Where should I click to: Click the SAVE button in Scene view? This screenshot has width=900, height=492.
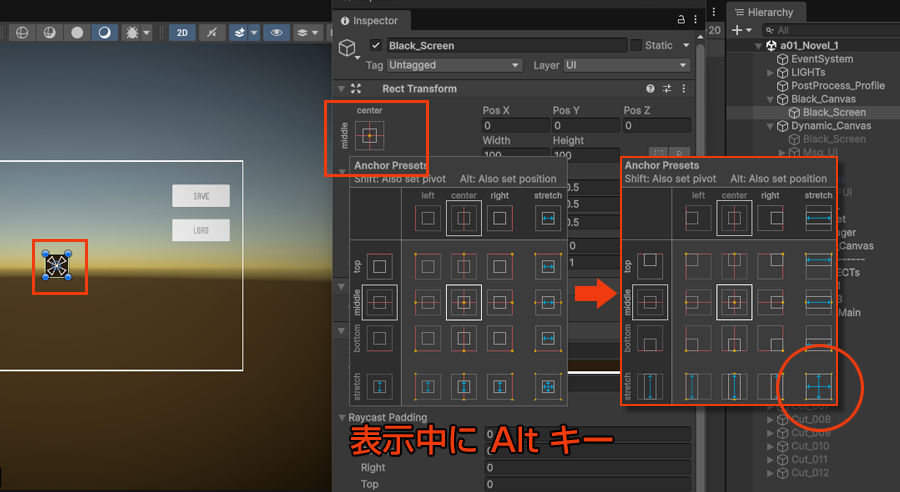point(201,196)
